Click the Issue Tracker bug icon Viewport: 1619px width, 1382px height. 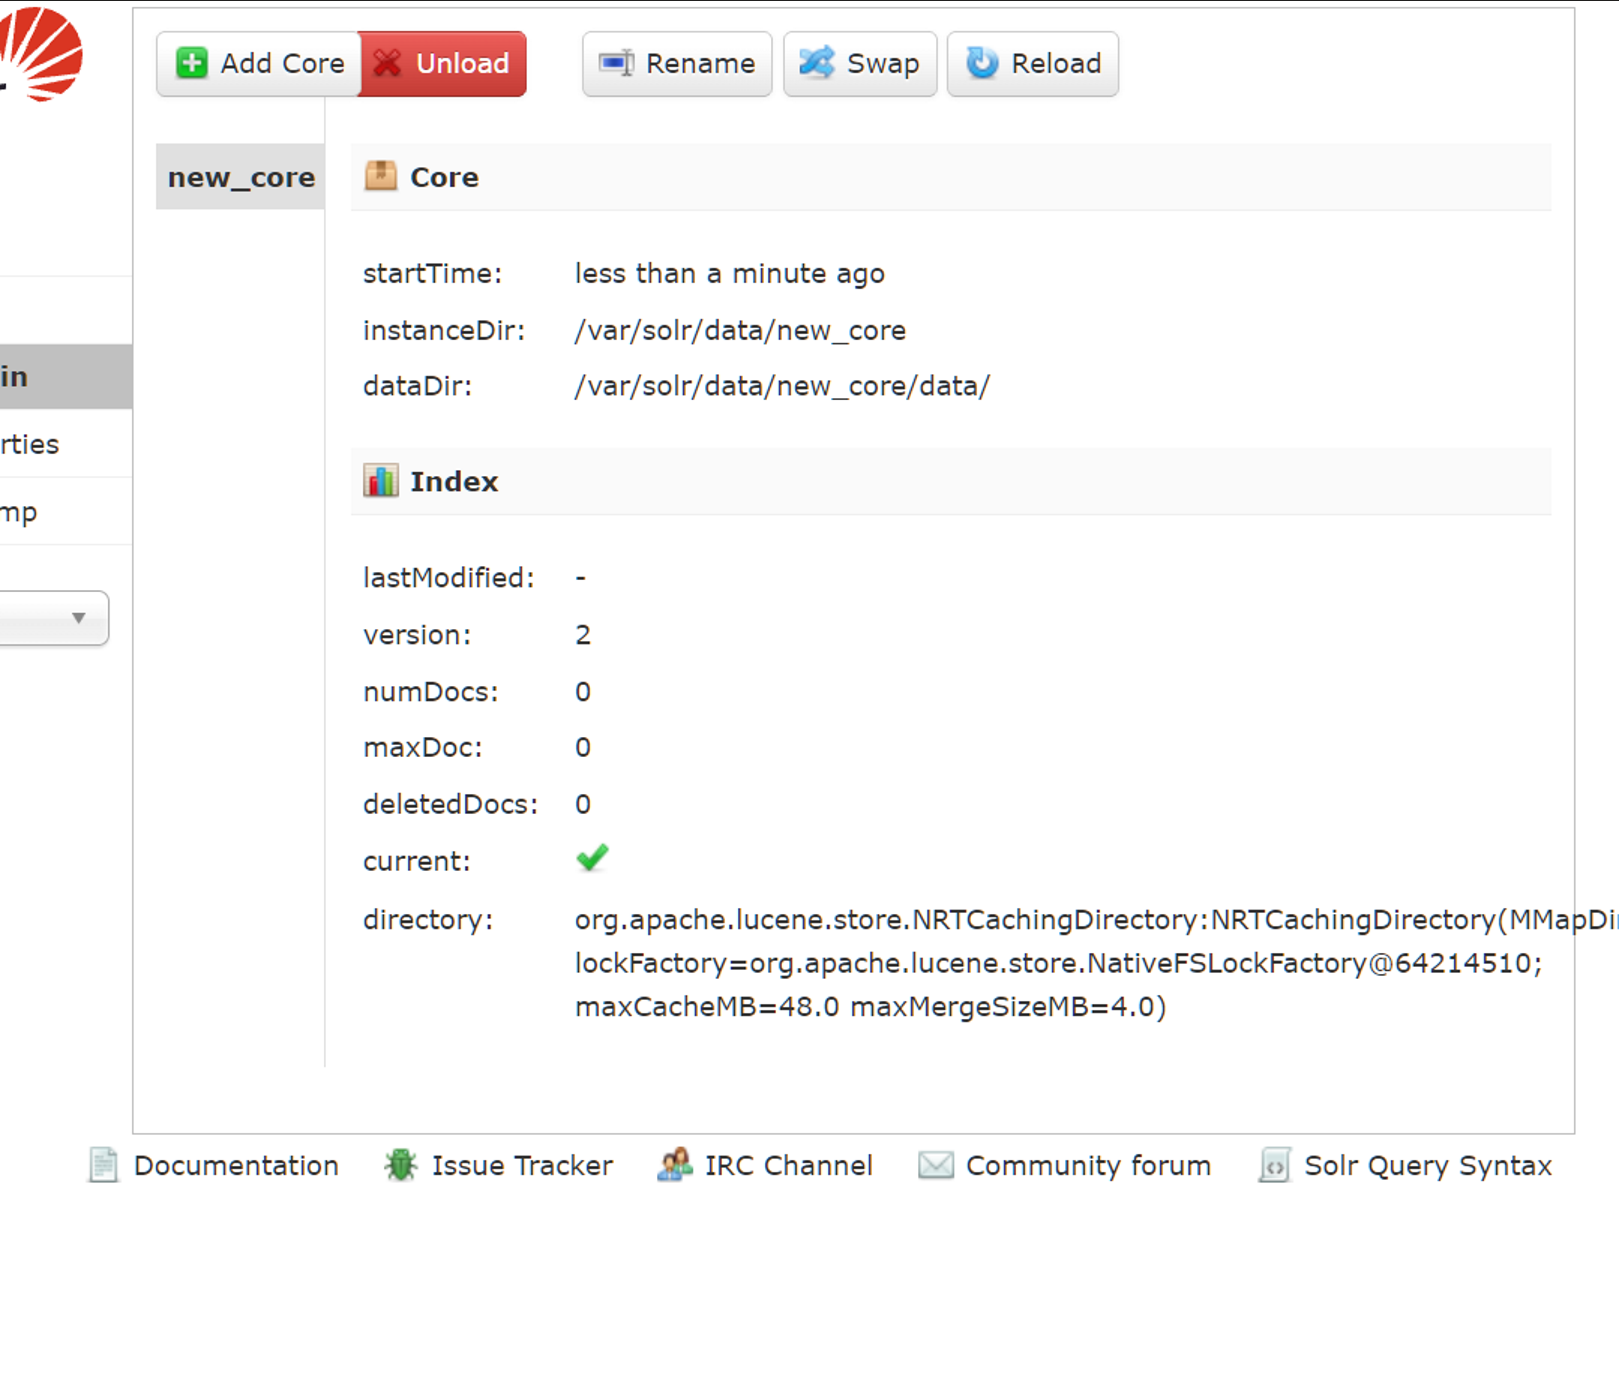pos(400,1165)
